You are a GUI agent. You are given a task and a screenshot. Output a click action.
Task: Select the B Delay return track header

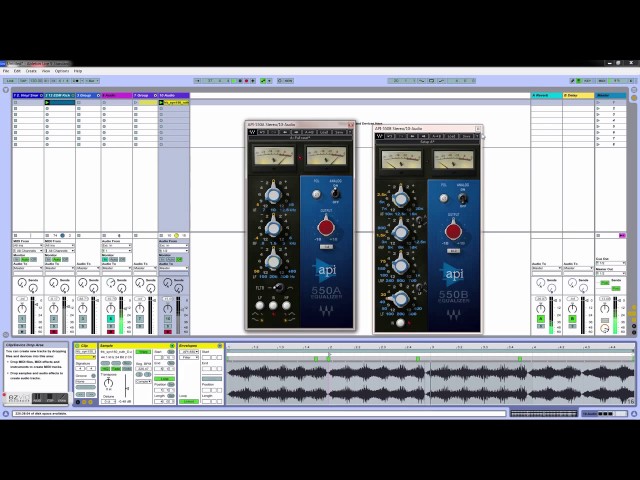(x=578, y=96)
